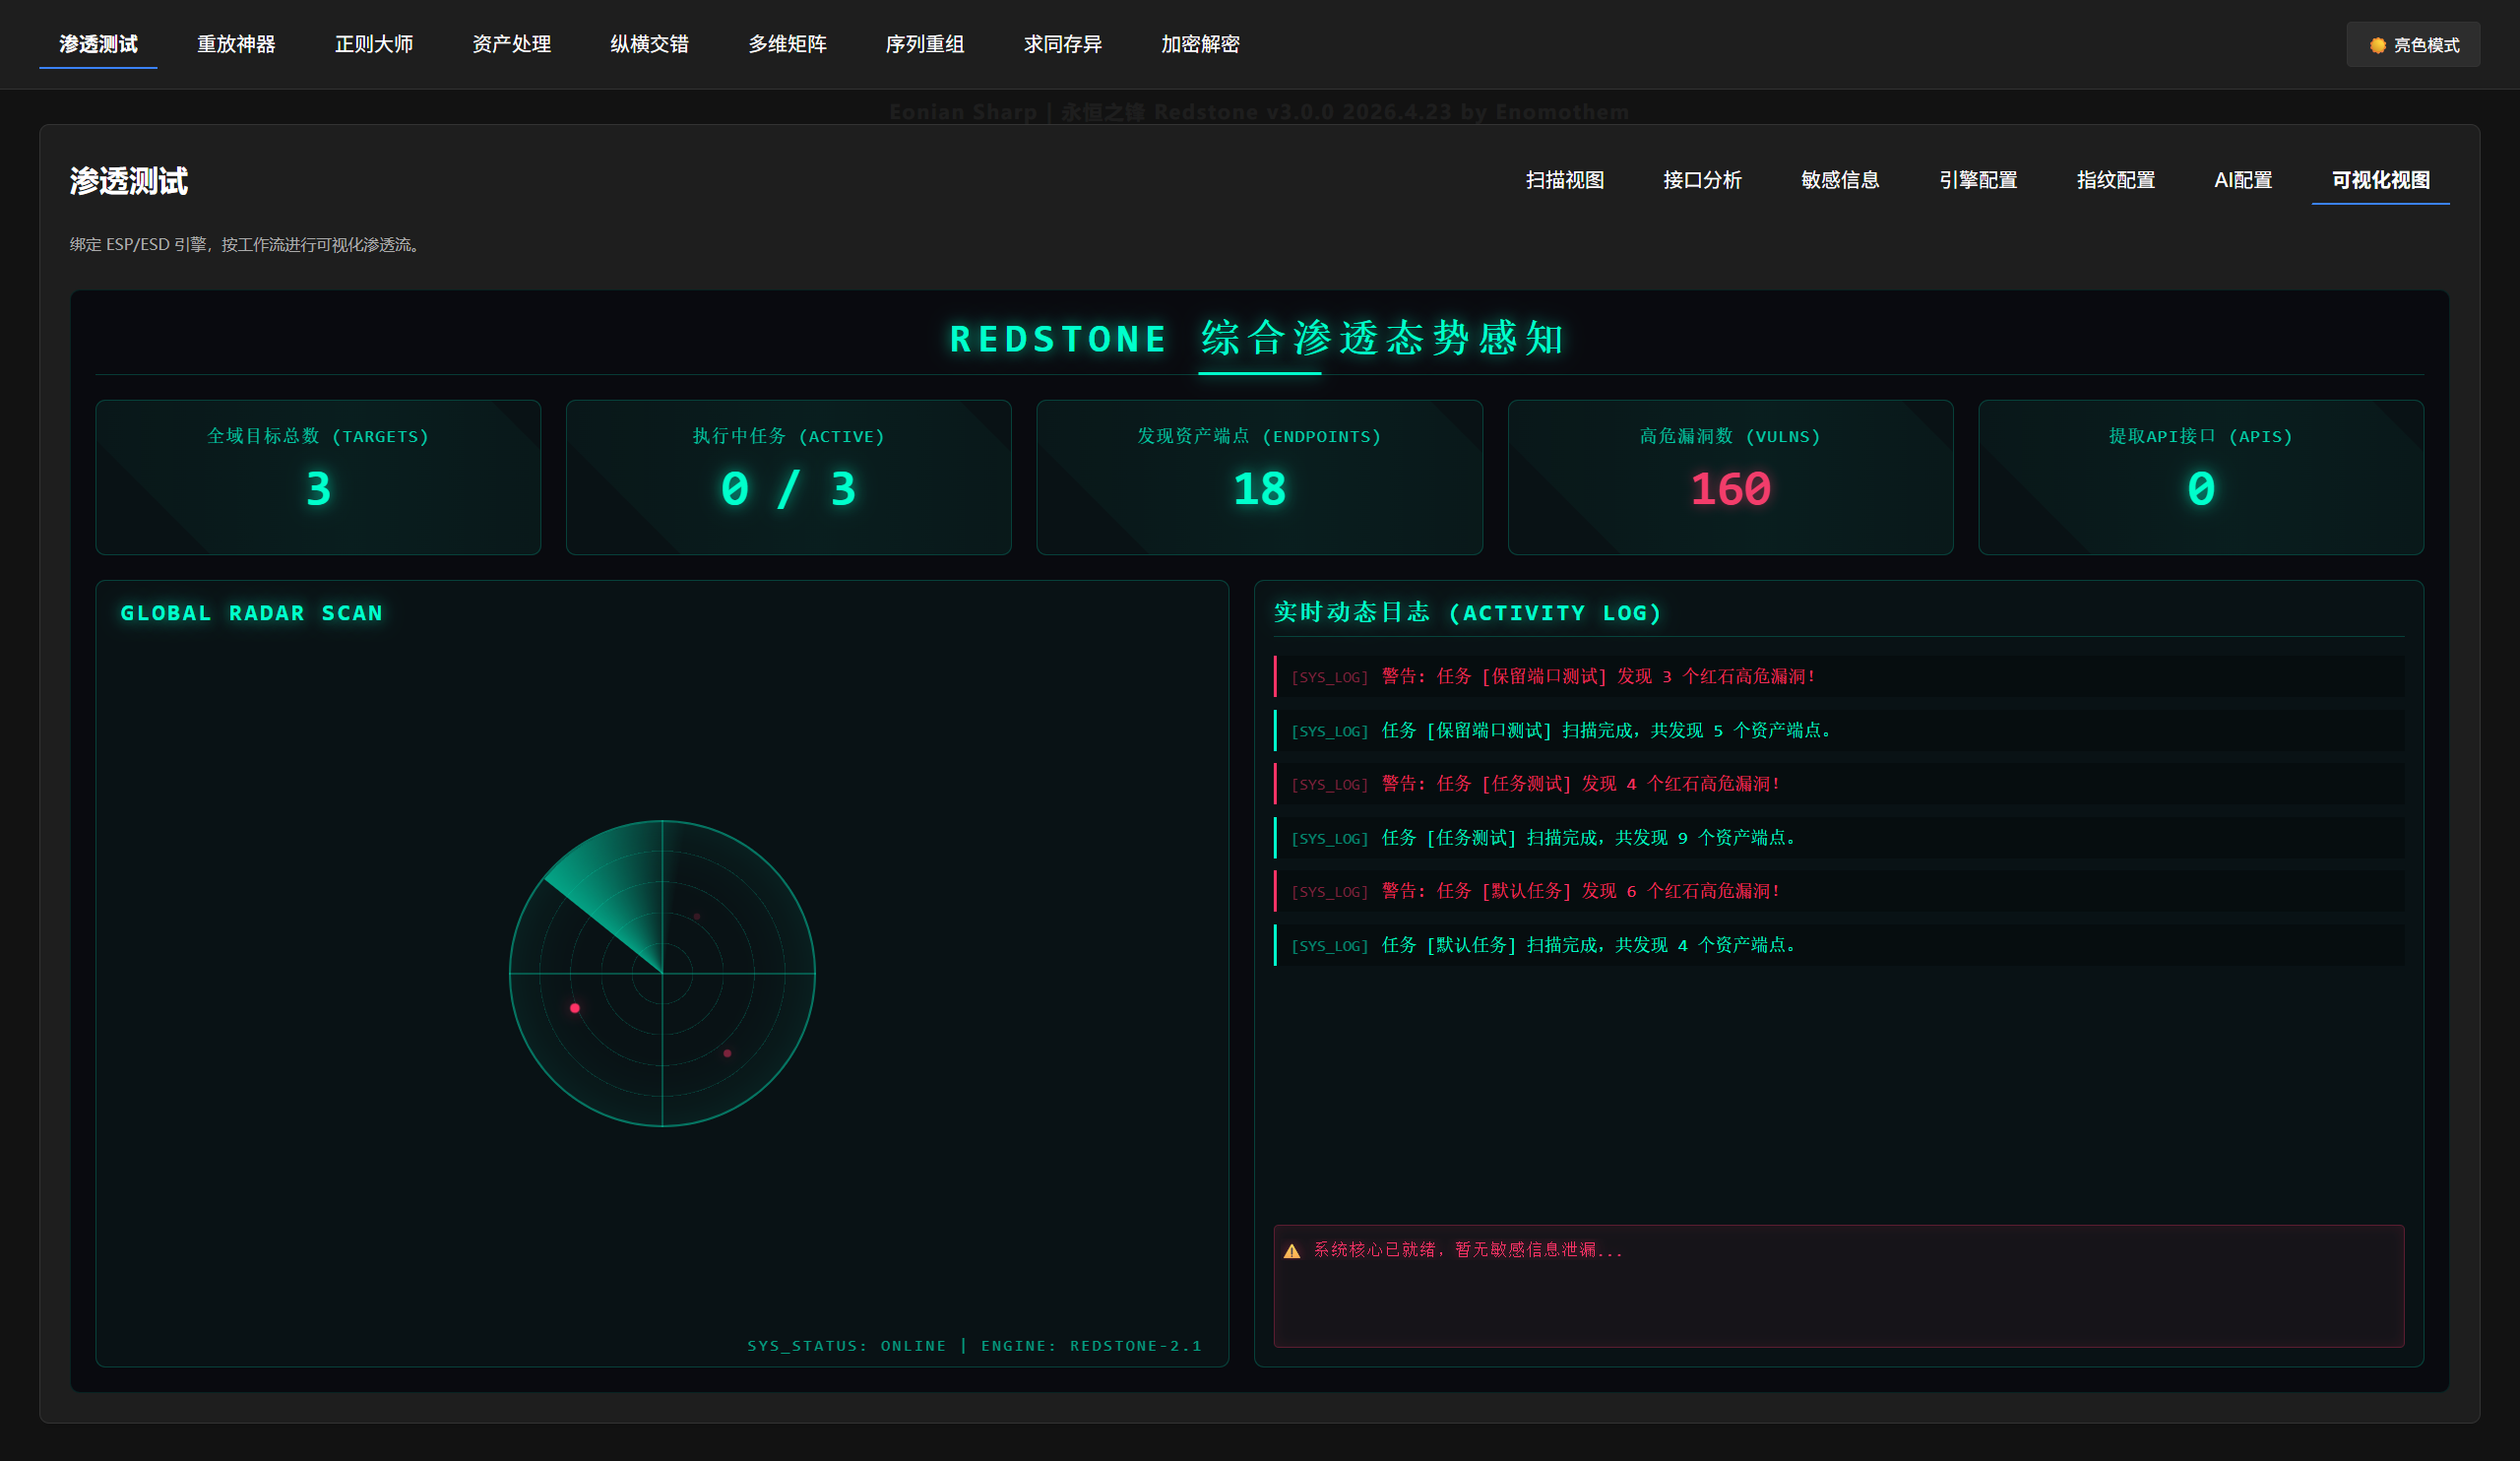Click the sun icon in 亮色模式 button
The height and width of the screenshot is (1461, 2520).
[2378, 45]
